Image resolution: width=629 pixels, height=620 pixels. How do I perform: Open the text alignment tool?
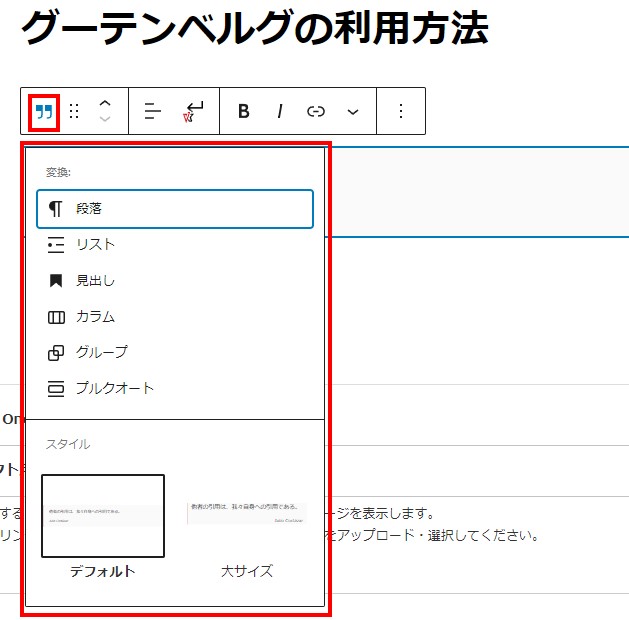pyautogui.click(x=152, y=111)
